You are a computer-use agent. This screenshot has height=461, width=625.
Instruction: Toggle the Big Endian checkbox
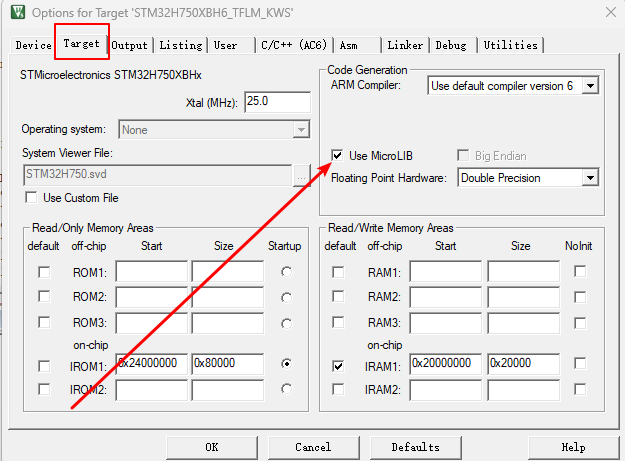463,155
